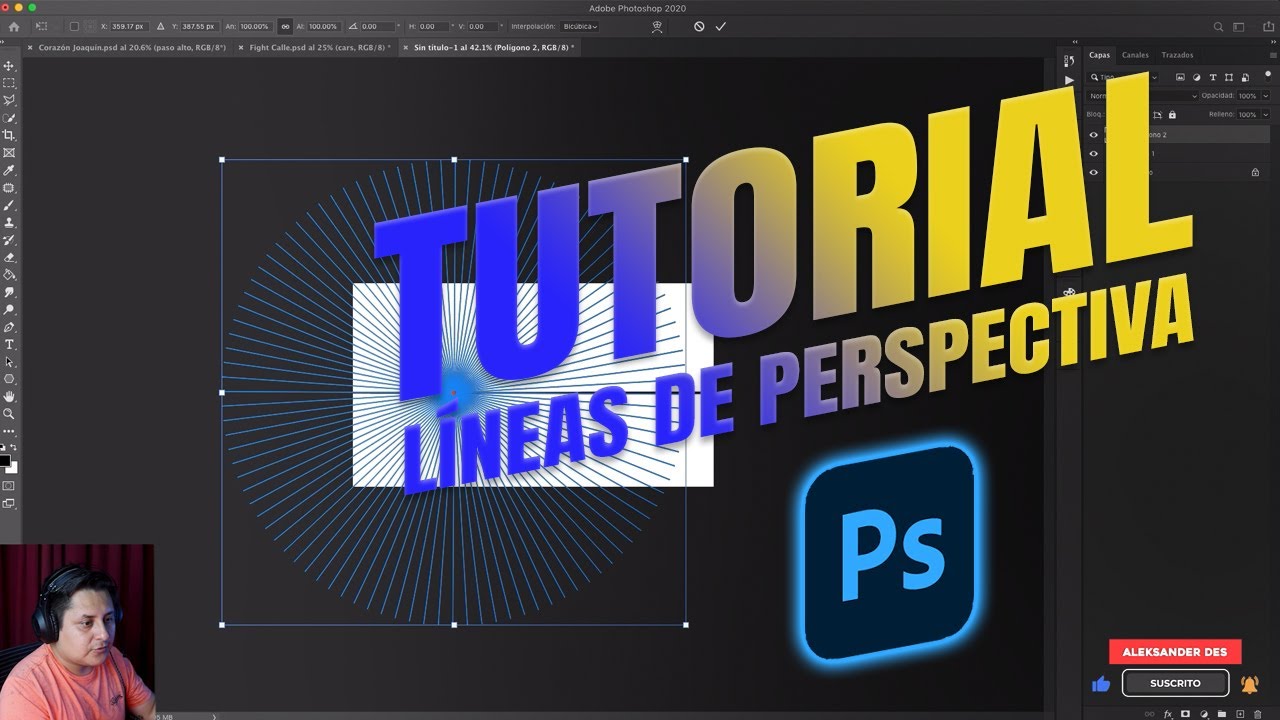
Task: Select the Polygon shape tool
Action: coord(9,379)
